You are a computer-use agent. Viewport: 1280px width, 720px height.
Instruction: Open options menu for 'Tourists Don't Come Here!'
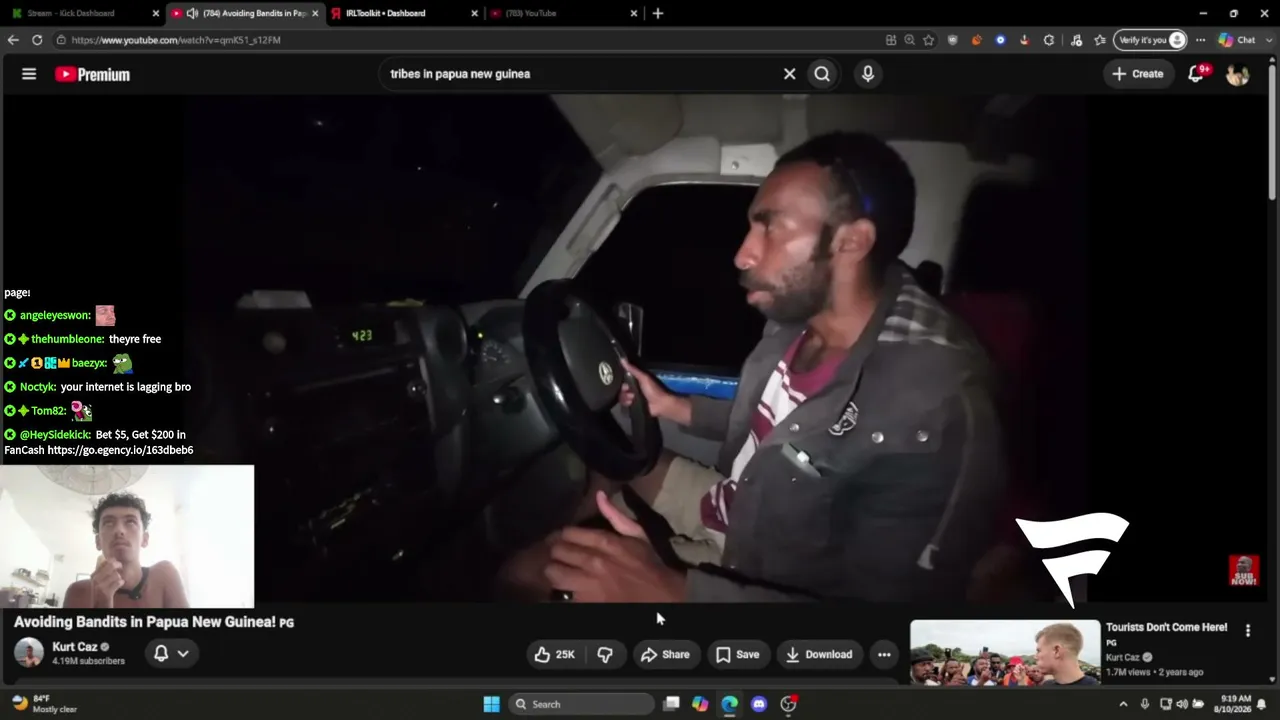point(1247,630)
